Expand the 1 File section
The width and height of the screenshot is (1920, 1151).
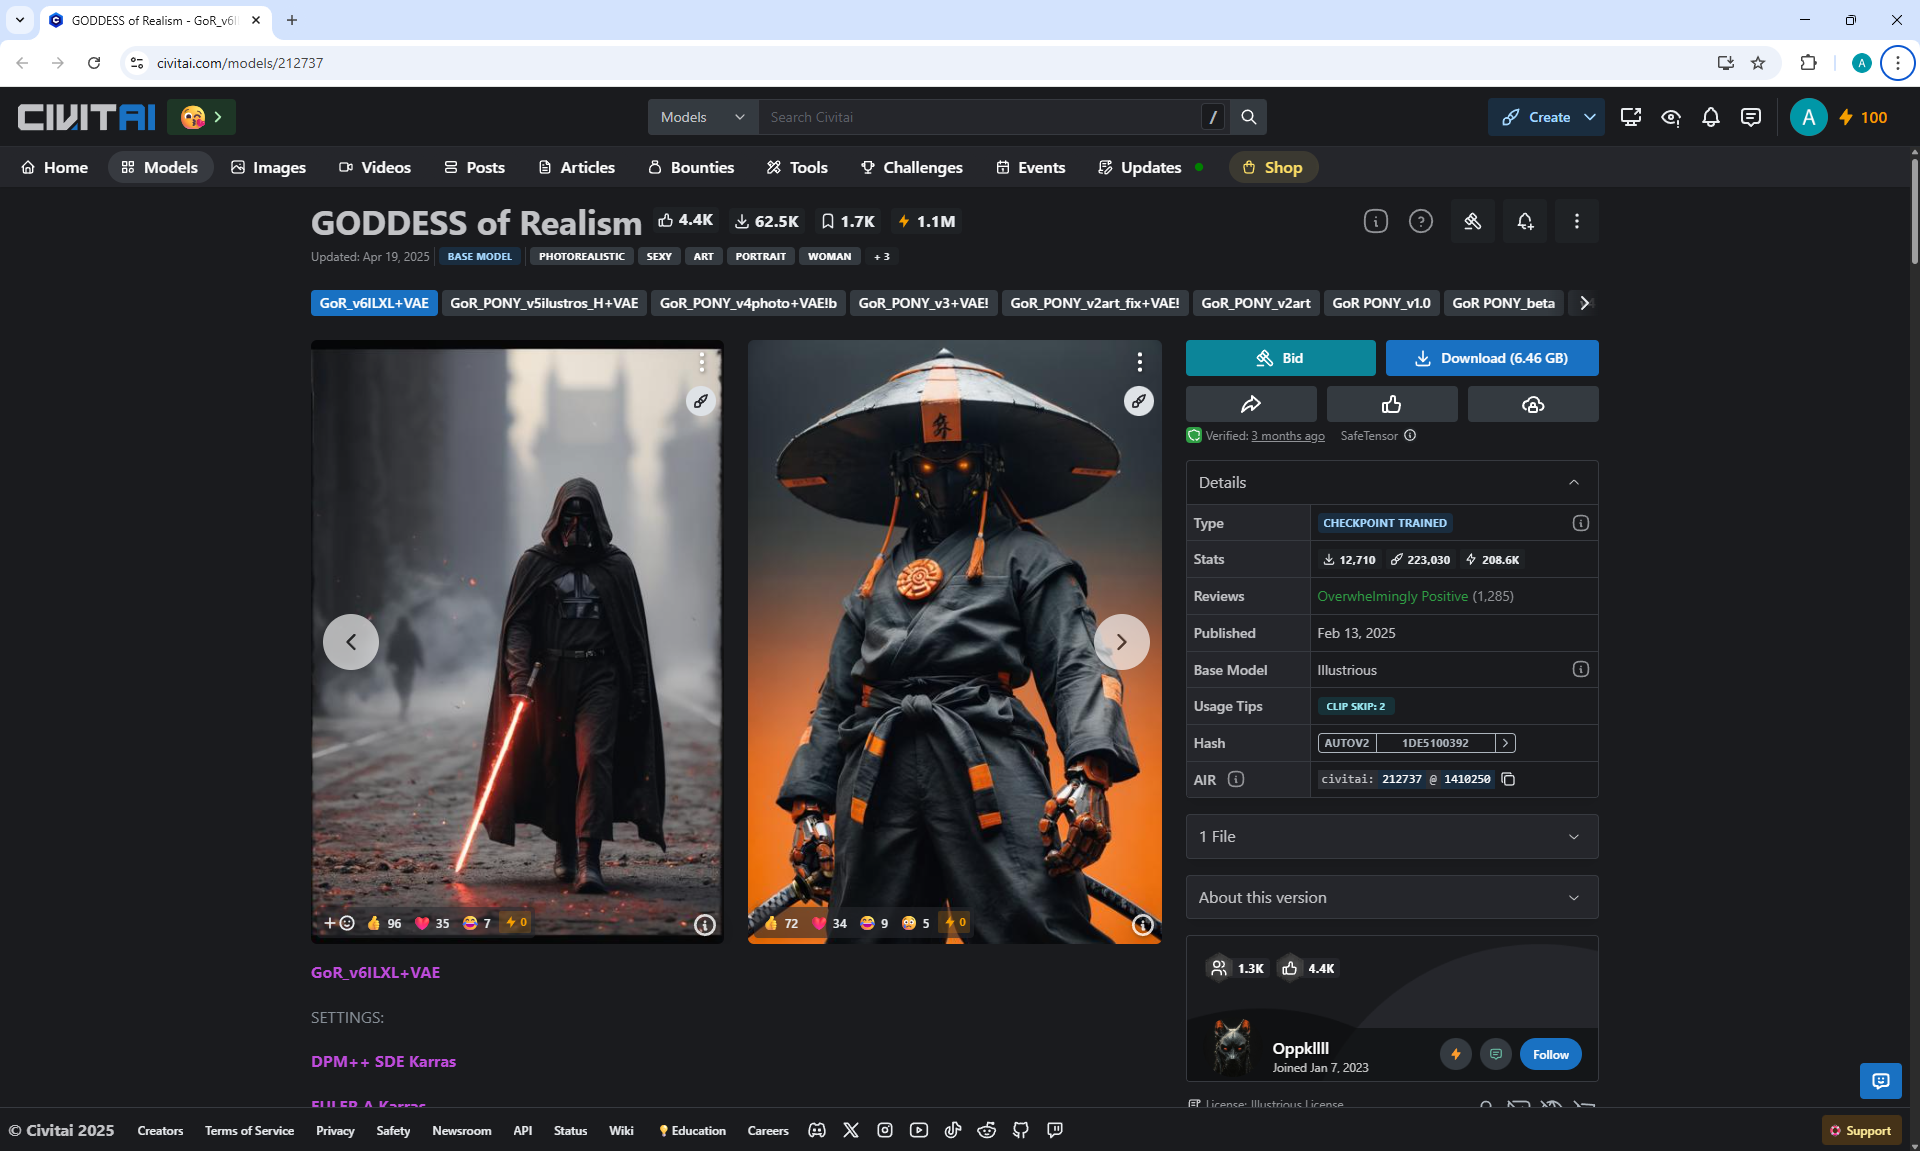coord(1391,837)
